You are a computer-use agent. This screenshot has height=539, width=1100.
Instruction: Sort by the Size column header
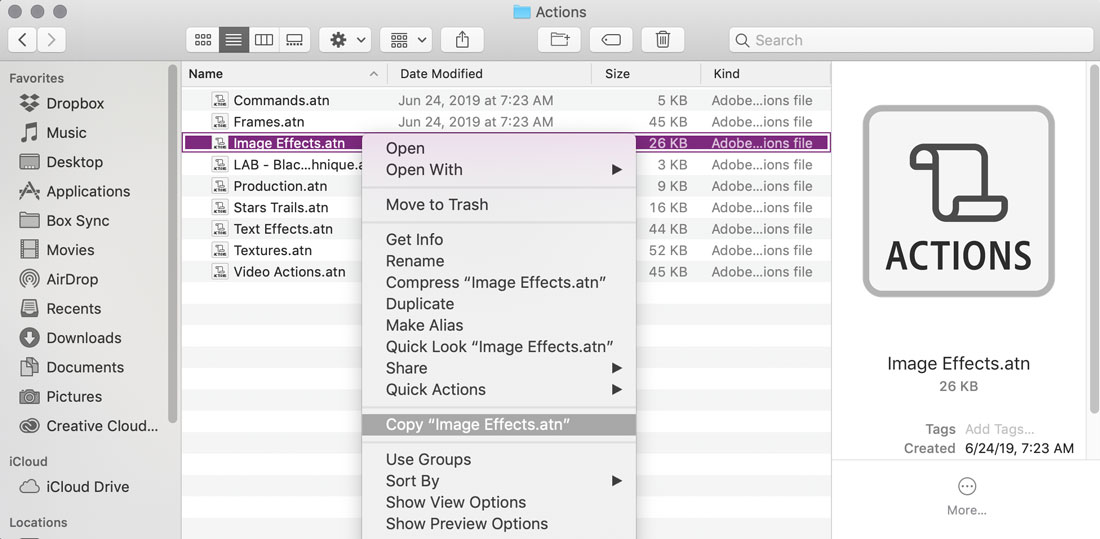pos(646,74)
